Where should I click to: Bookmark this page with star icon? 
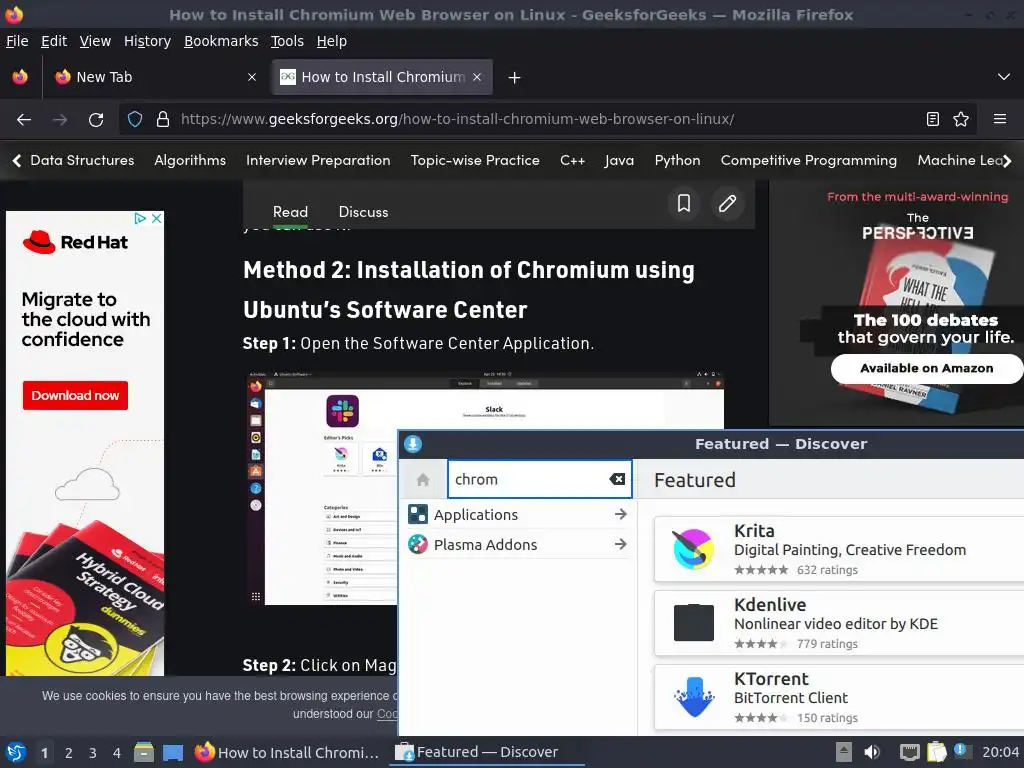coord(961,119)
